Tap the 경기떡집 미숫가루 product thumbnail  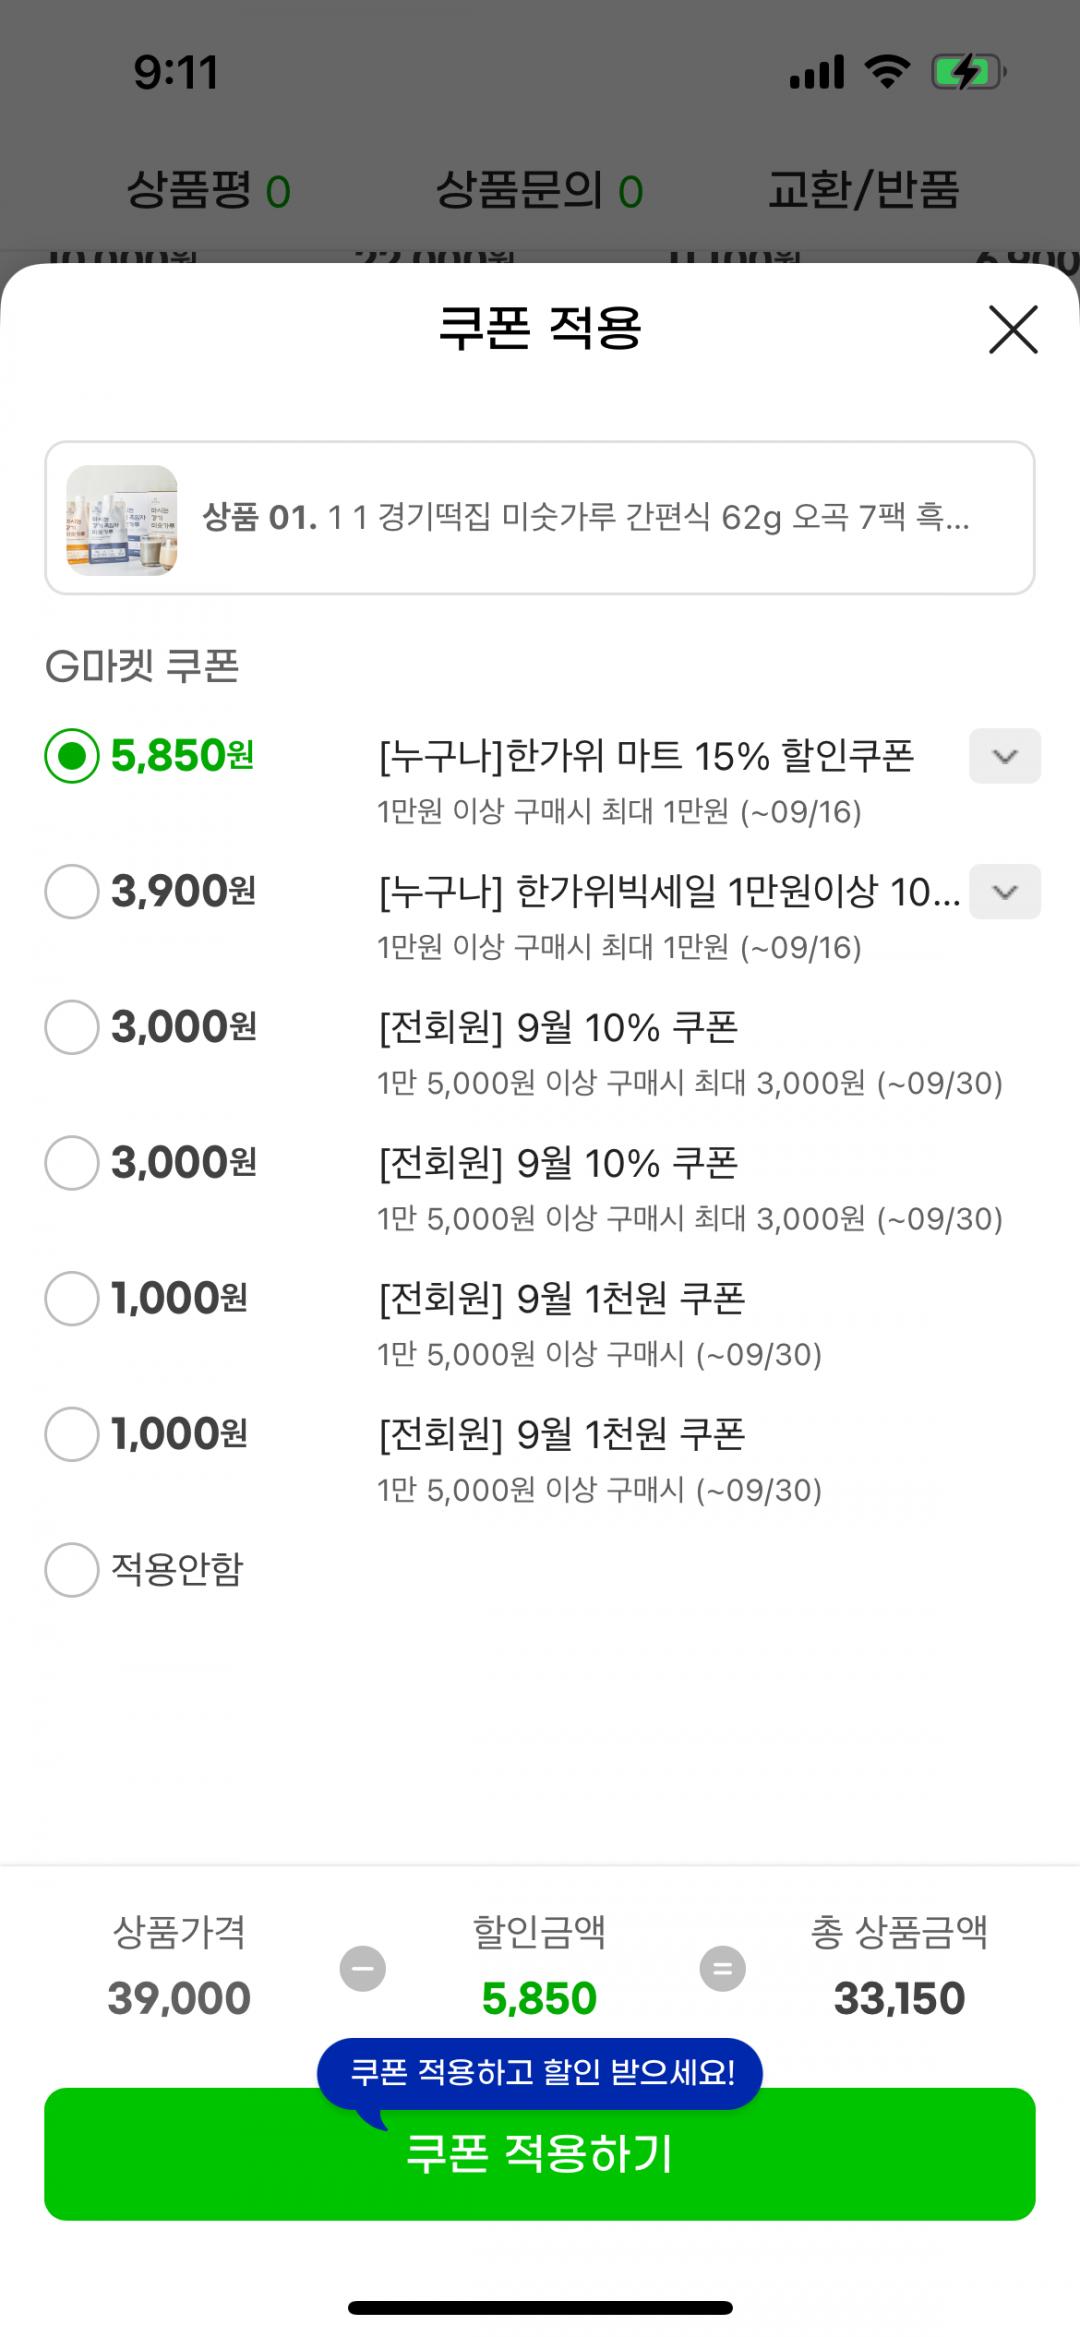pyautogui.click(x=122, y=519)
